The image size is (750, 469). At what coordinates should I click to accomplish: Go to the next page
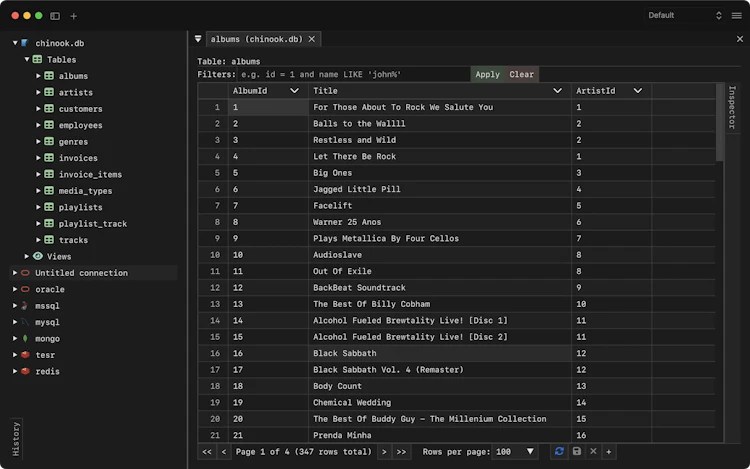tap(384, 451)
